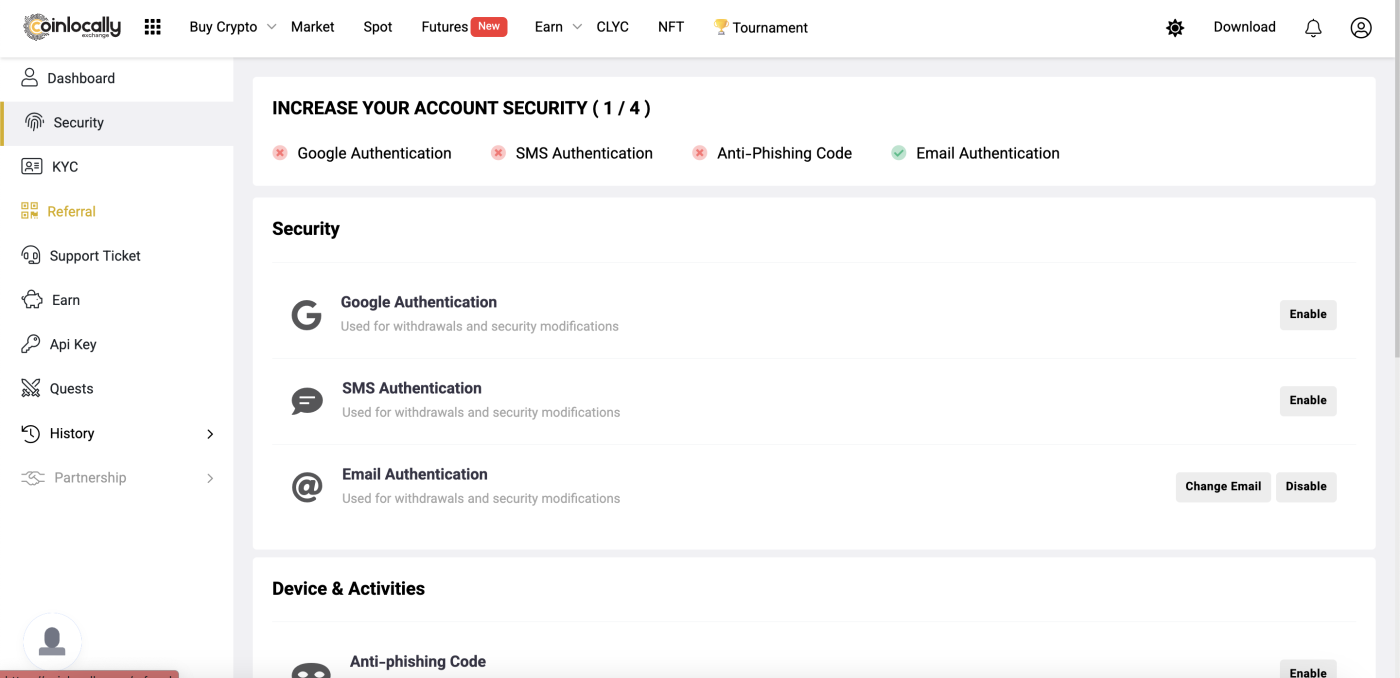Disable Email Authentication
This screenshot has width=1400, height=678.
1305,487
